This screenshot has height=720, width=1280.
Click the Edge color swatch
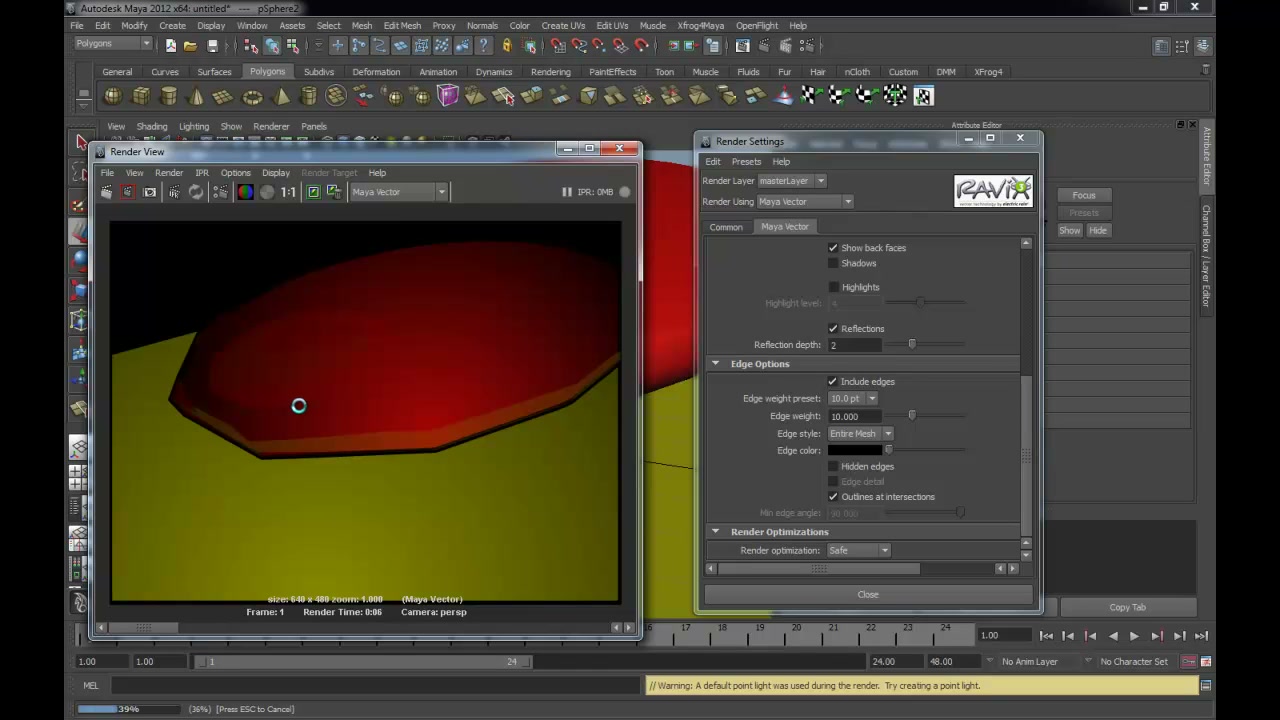click(x=854, y=450)
